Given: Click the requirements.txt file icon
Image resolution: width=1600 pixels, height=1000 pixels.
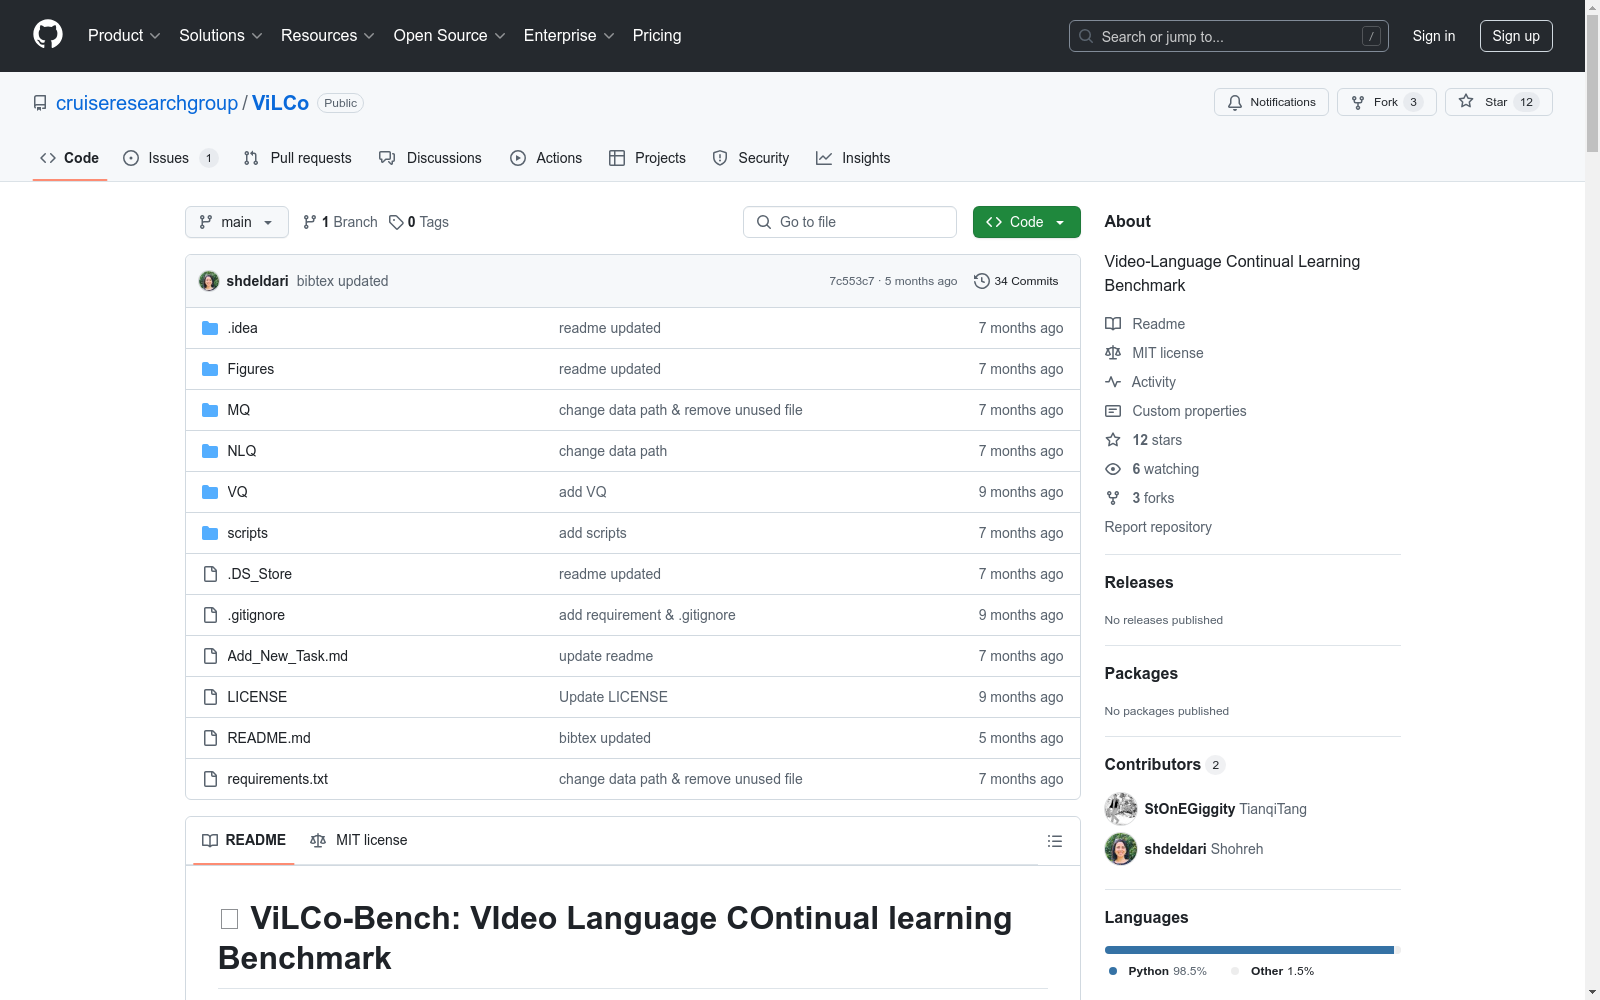Looking at the screenshot, I should 210,779.
